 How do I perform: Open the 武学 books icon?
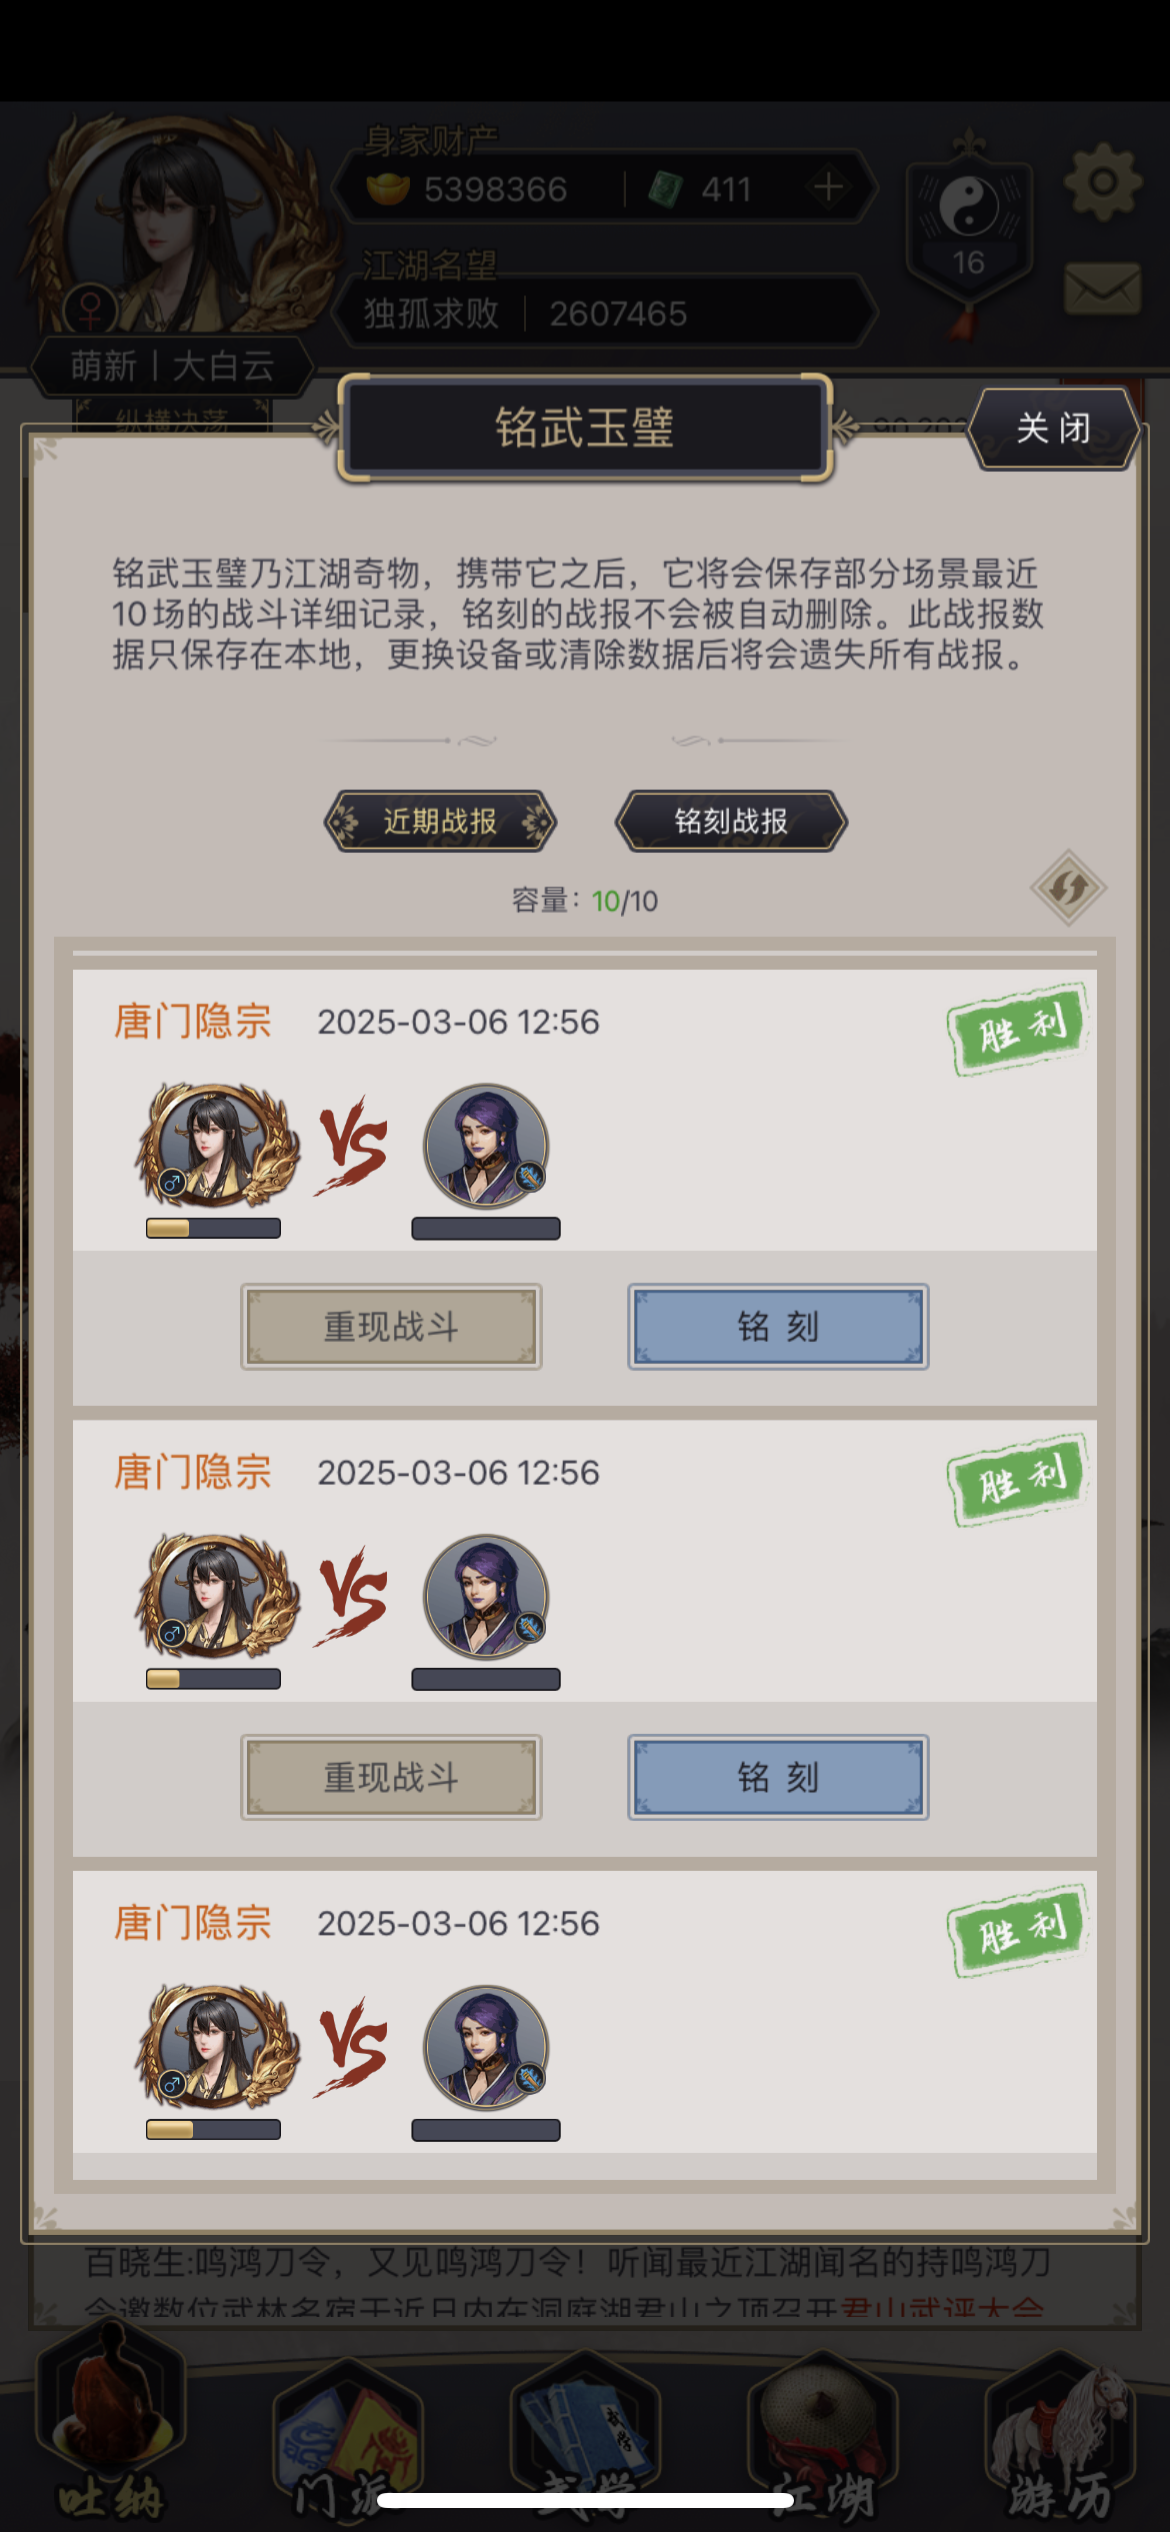click(x=585, y=2440)
